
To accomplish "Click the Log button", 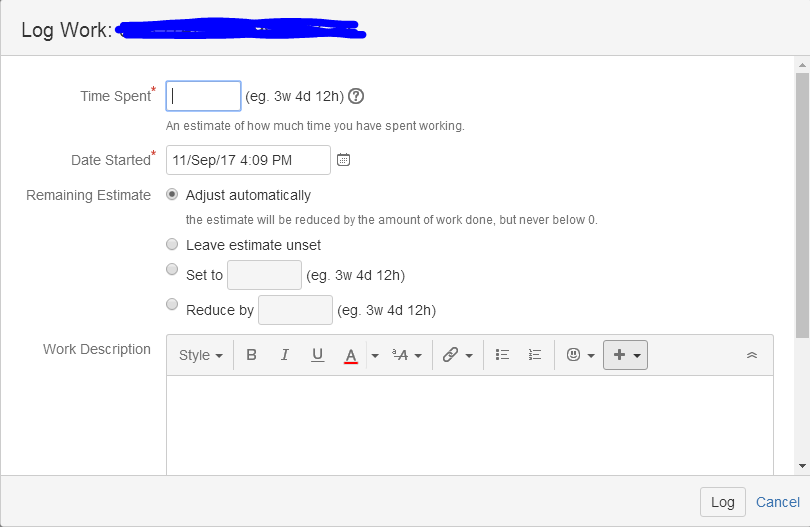I will [723, 502].
